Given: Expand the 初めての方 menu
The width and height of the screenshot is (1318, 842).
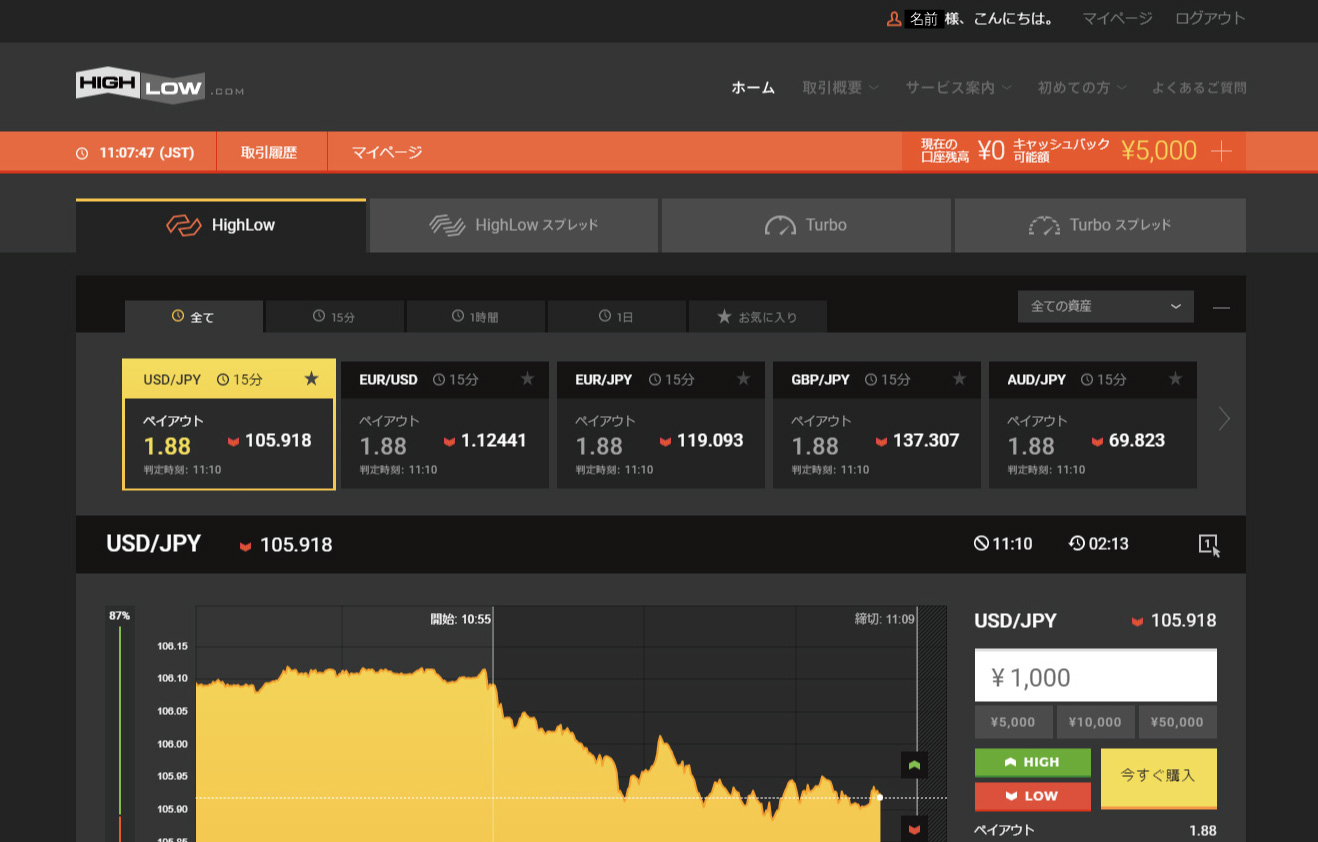Looking at the screenshot, I should click(x=1082, y=88).
